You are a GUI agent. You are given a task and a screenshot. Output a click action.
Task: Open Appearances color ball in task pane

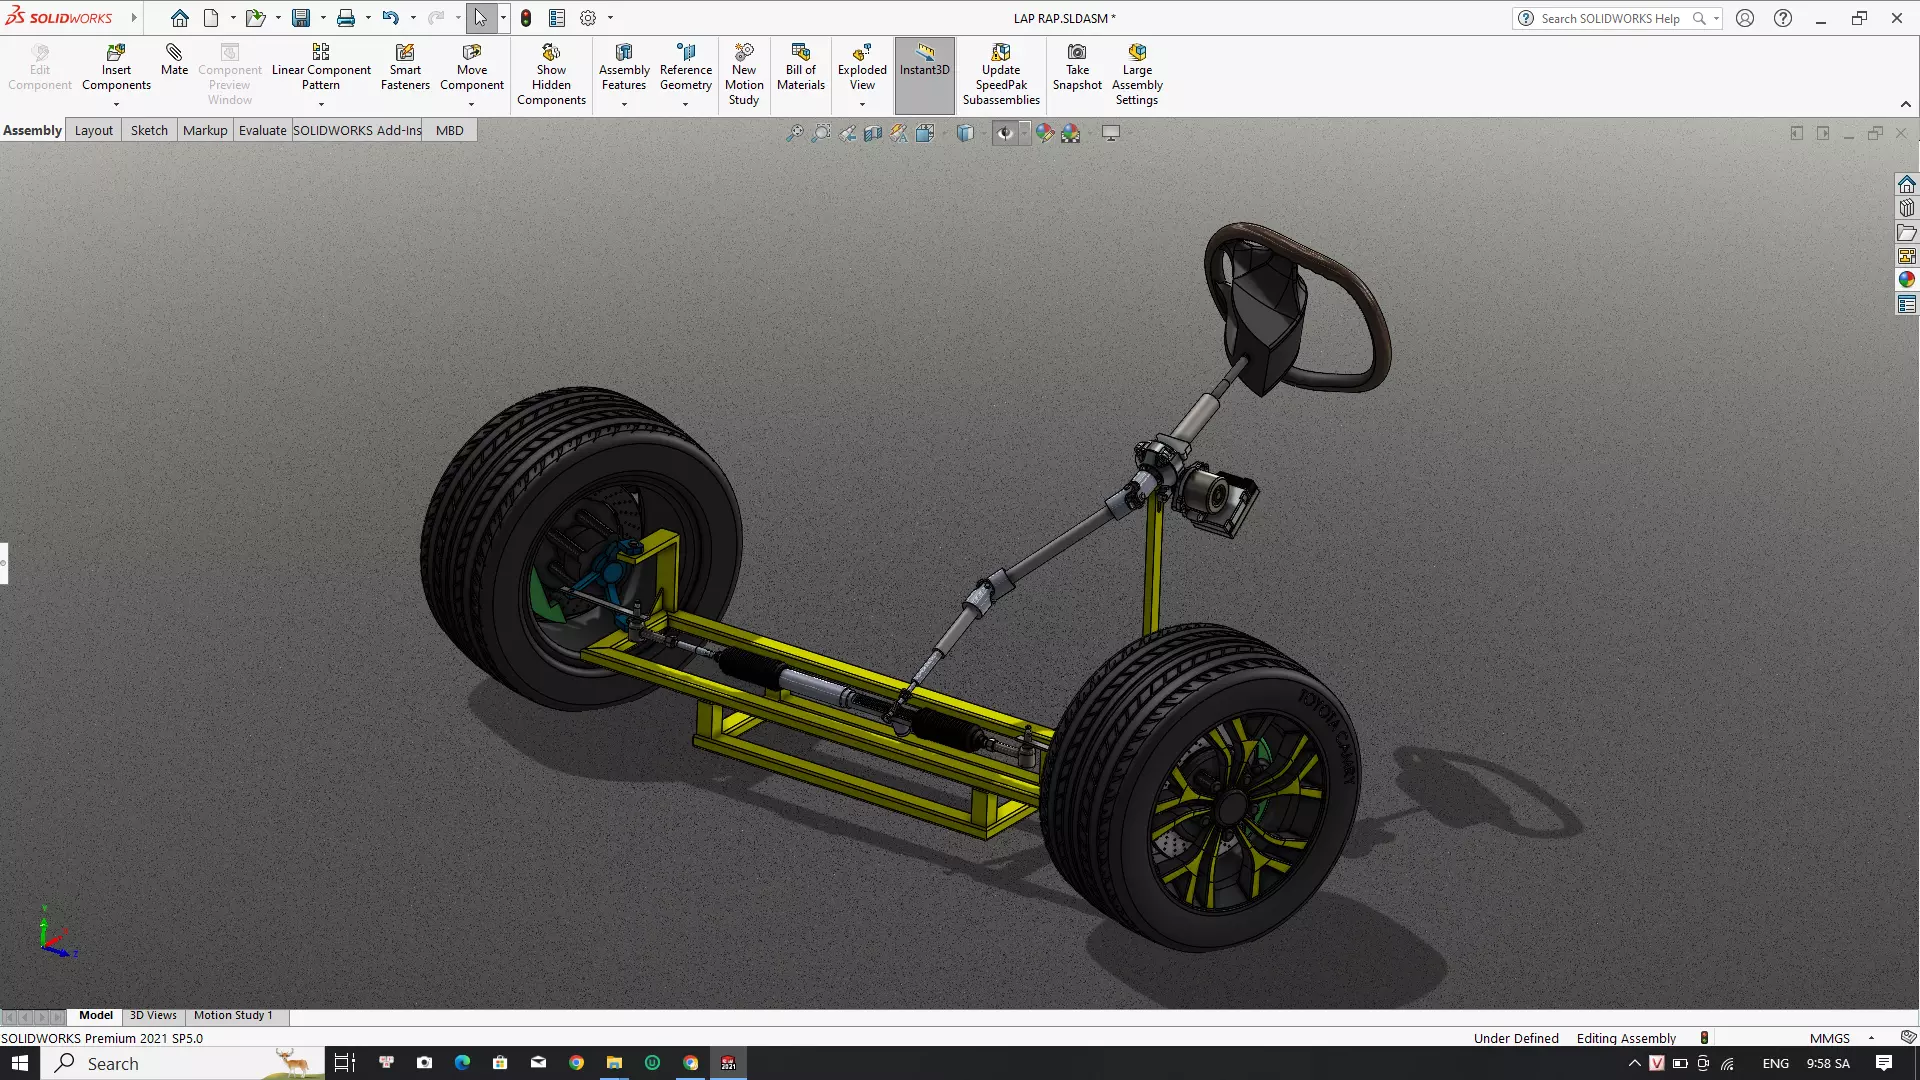coord(1907,280)
